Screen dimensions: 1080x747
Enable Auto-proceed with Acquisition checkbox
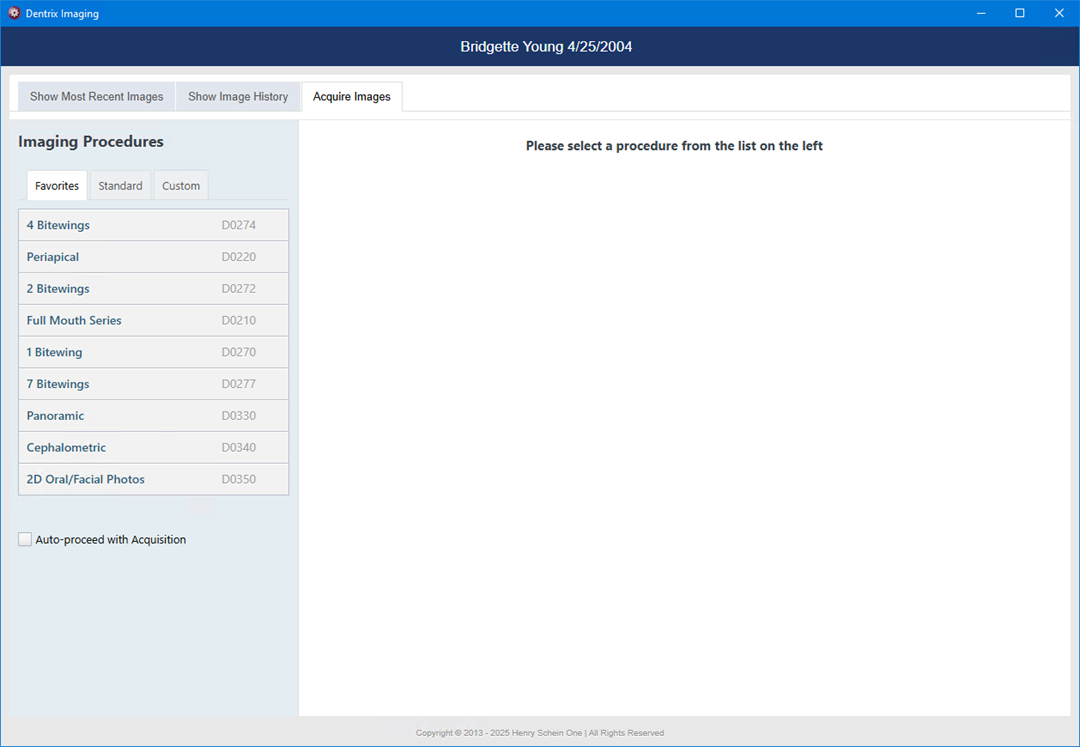click(x=25, y=539)
